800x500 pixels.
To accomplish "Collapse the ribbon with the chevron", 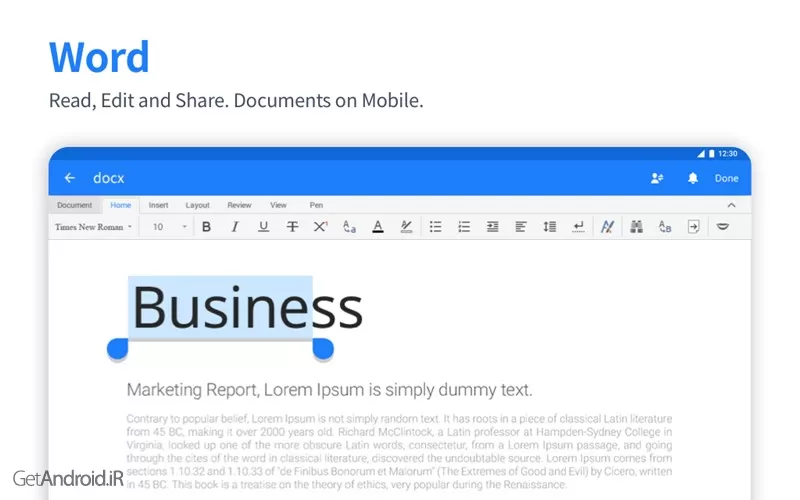I will (731, 205).
